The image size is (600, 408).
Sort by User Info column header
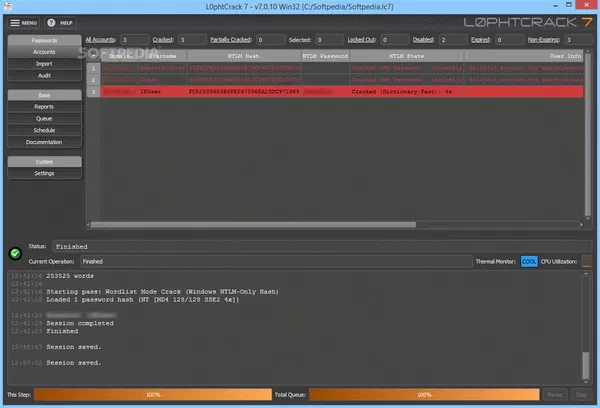tap(524, 56)
